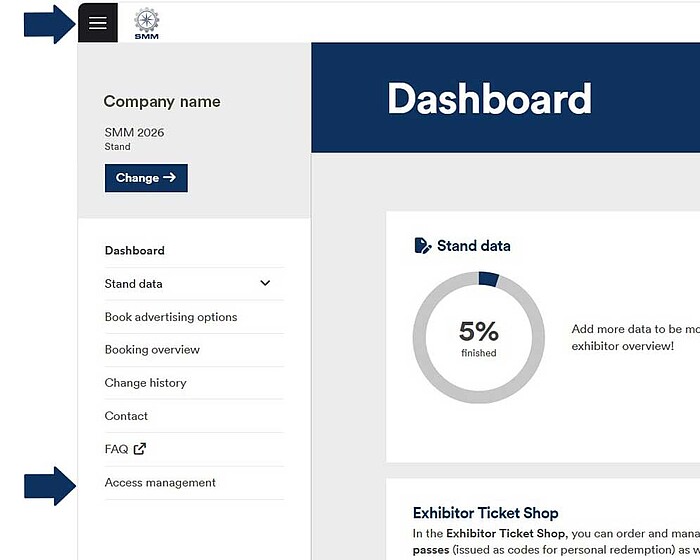Click the Stand data card heading
This screenshot has width=700, height=560.
(x=473, y=246)
